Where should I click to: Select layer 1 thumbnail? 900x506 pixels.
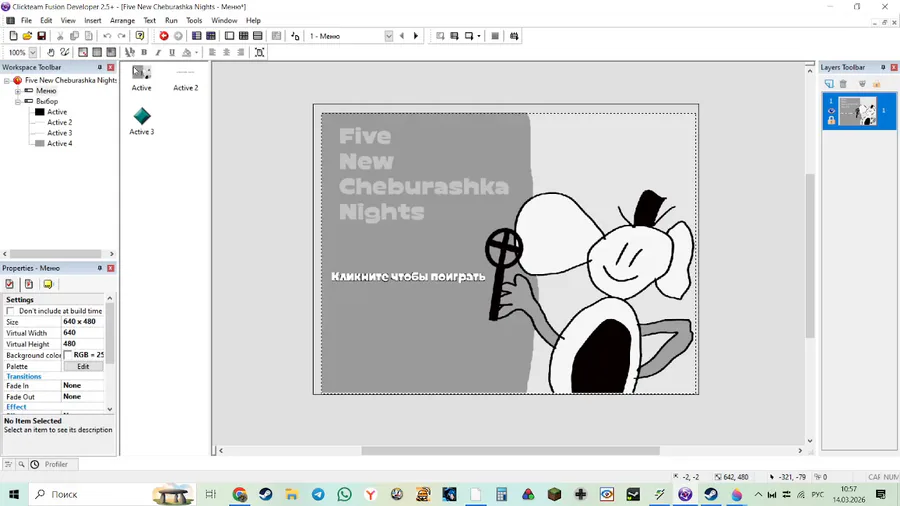point(858,111)
